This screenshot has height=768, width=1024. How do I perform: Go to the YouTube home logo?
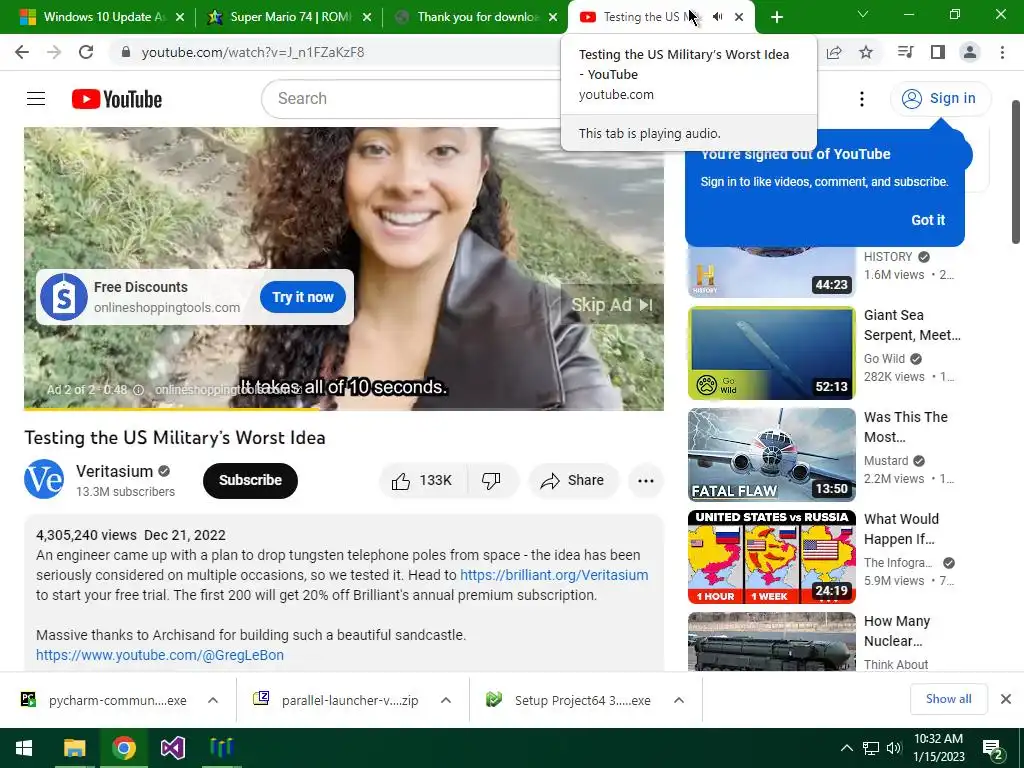pyautogui.click(x=117, y=99)
